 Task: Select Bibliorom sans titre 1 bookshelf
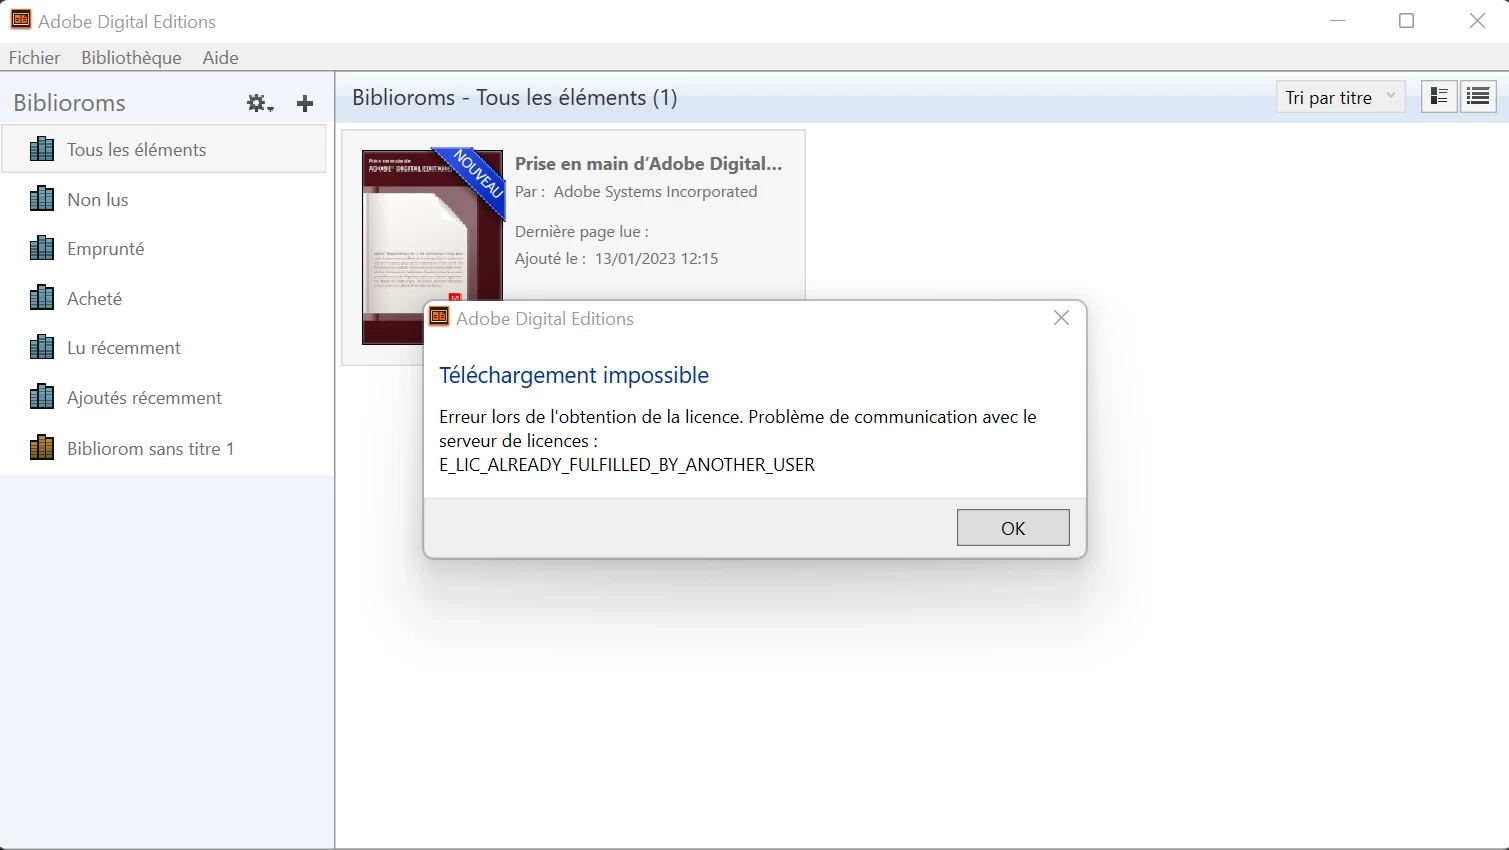(164, 448)
